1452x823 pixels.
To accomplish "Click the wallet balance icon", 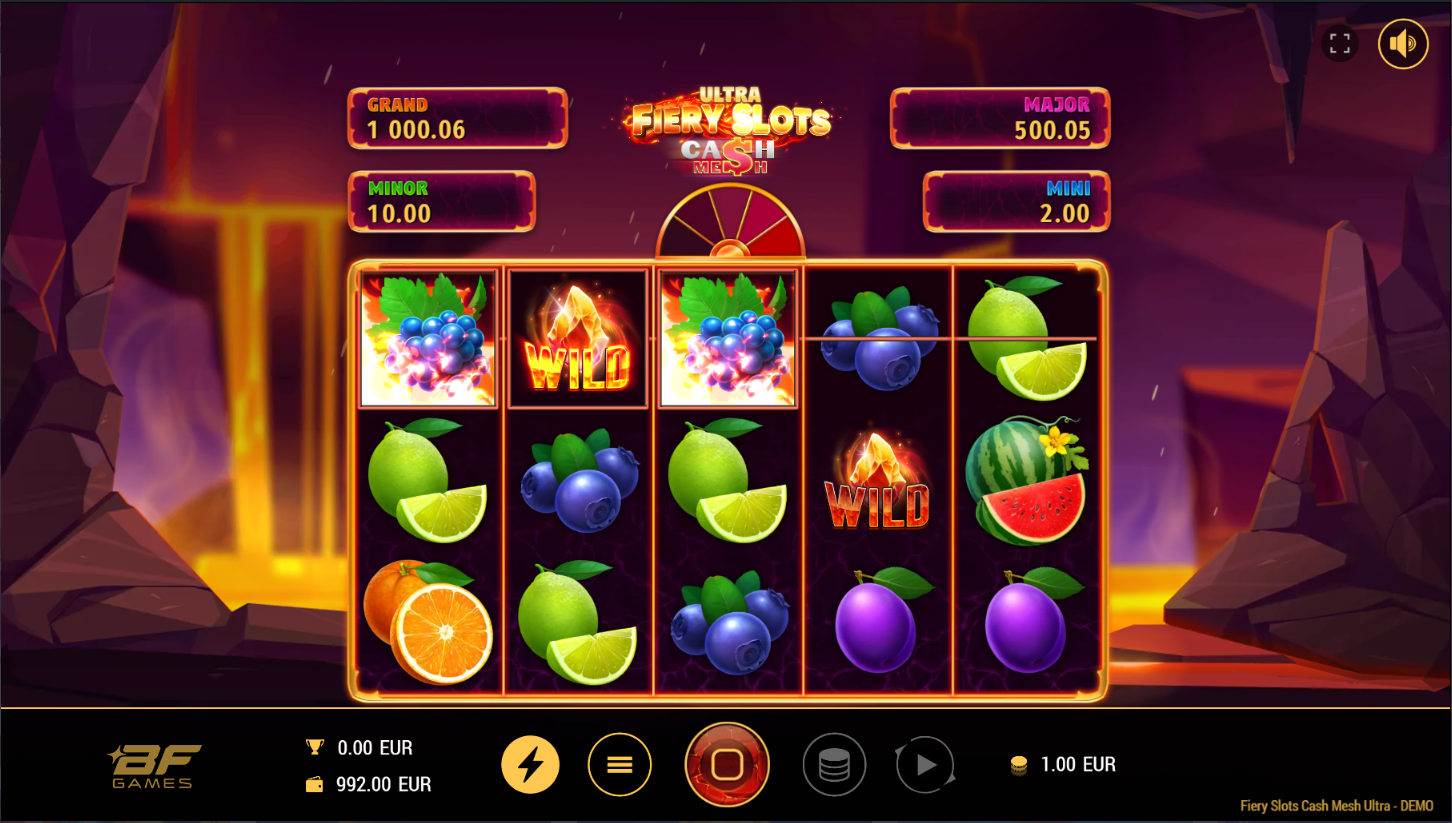I will tap(315, 785).
